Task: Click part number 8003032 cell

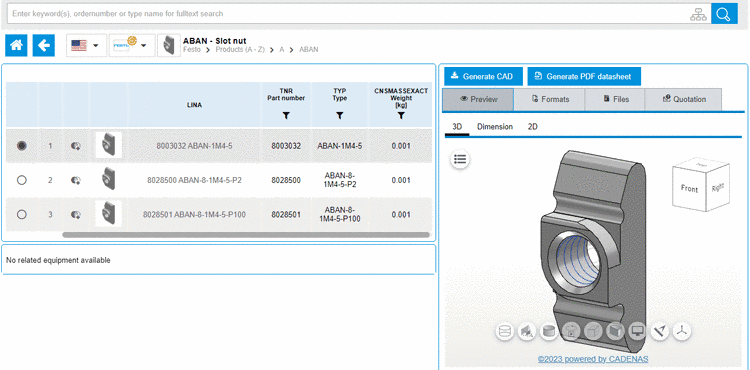Action: tap(286, 146)
